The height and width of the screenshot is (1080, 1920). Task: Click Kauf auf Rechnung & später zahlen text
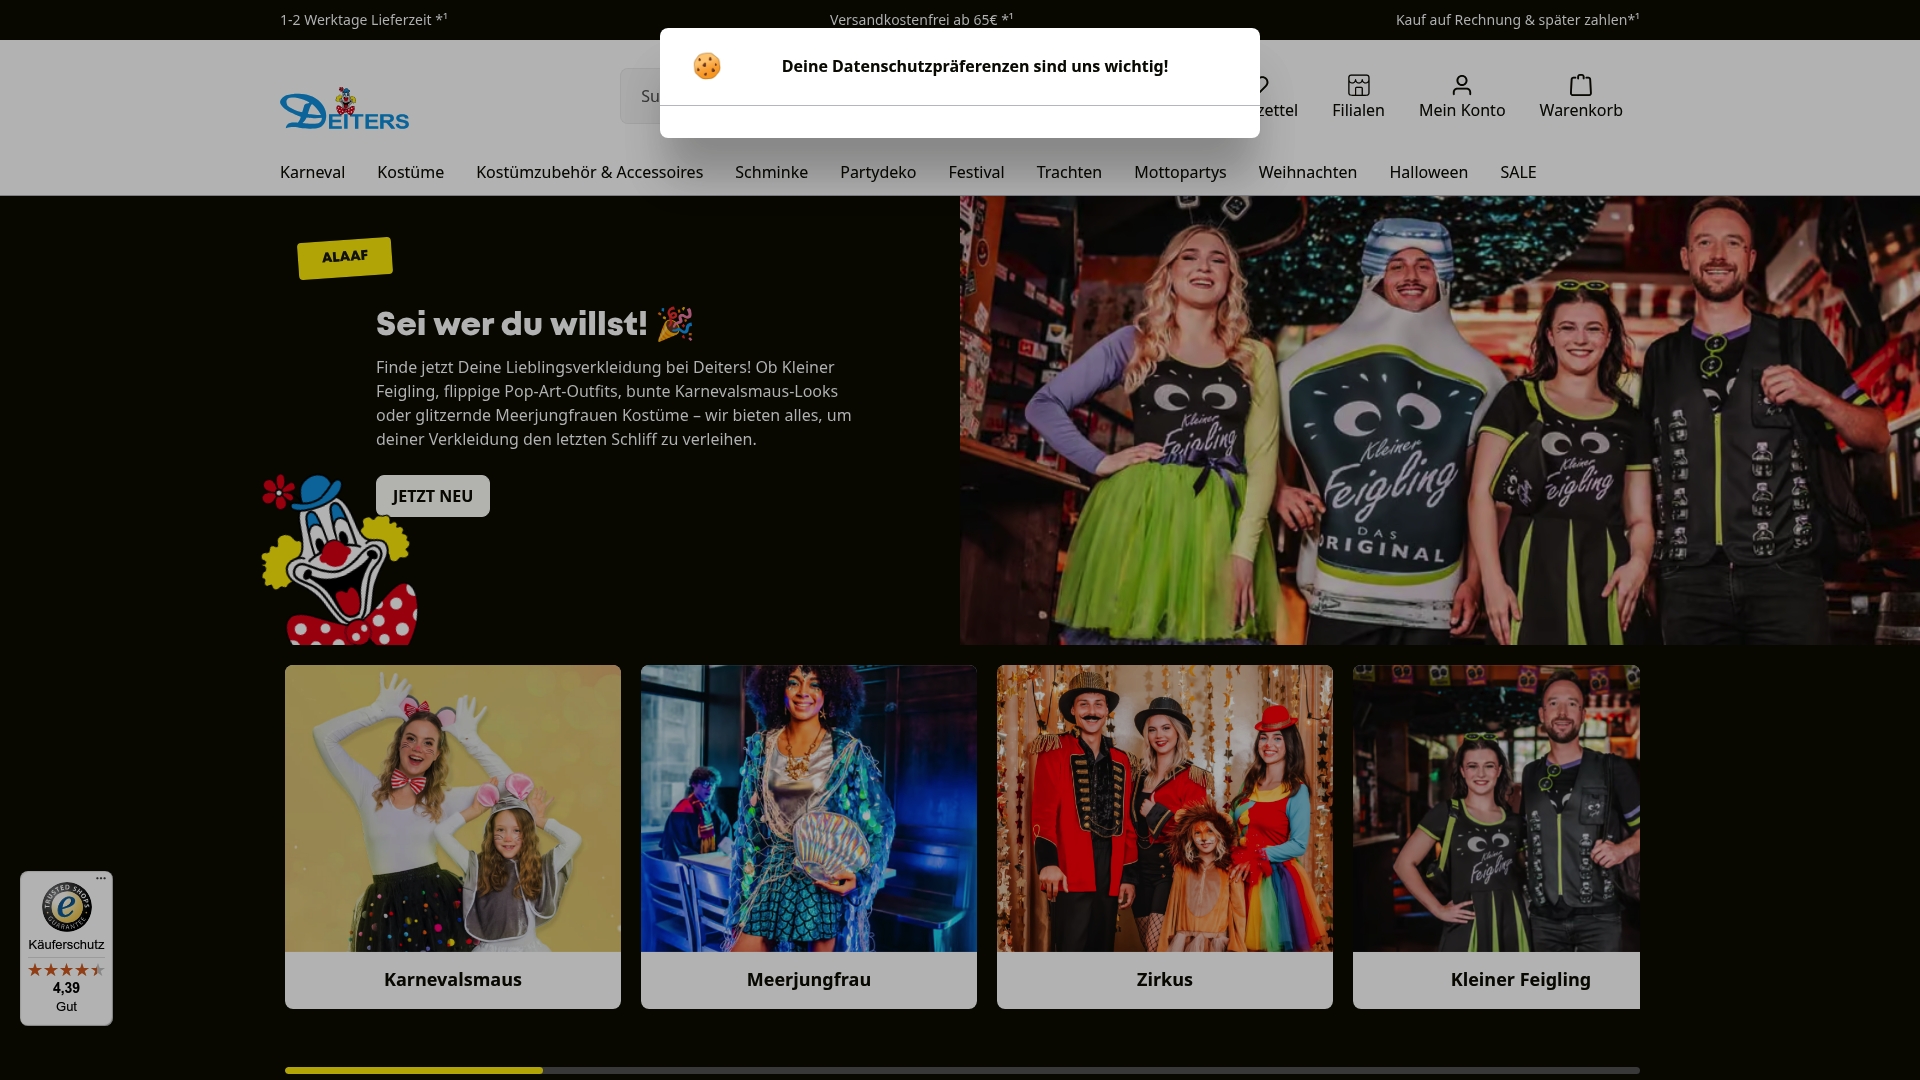tap(1518, 20)
